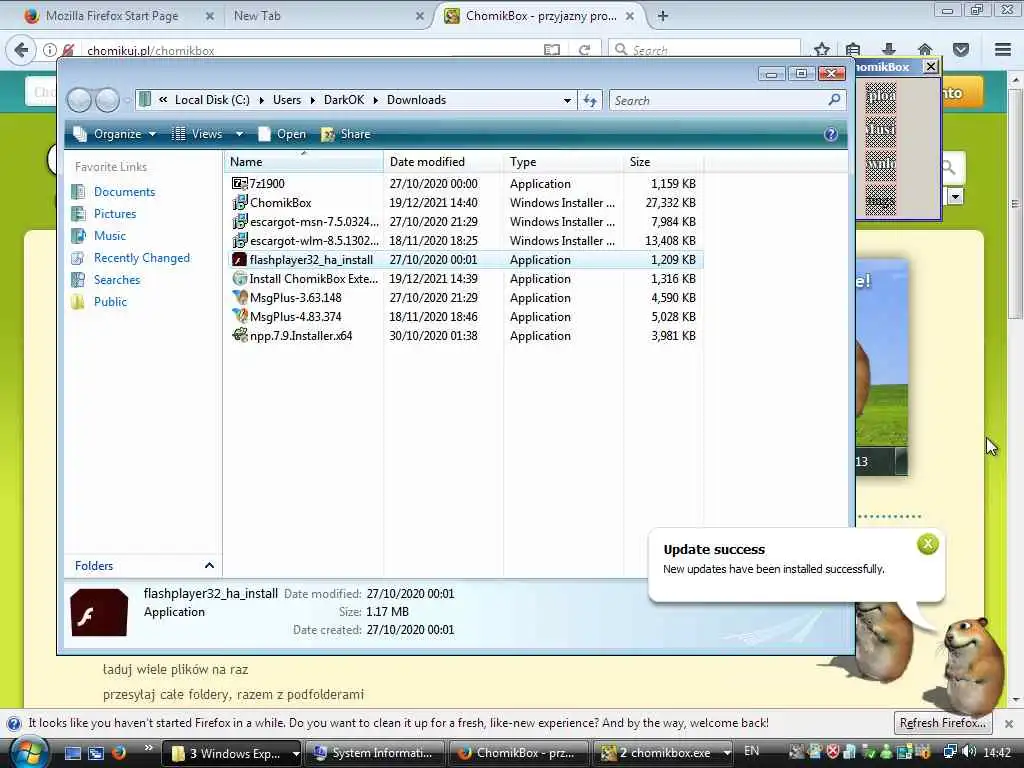
Task: Show site information icon in URL bar
Action: pos(50,50)
